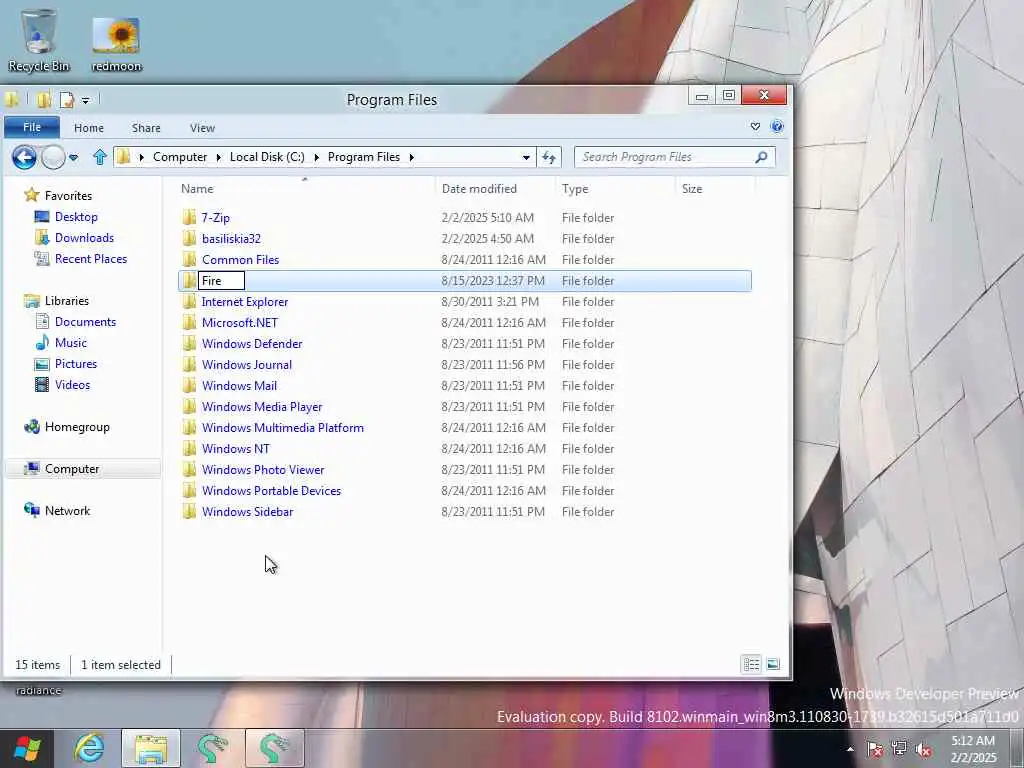Viewport: 1024px width, 768px height.
Task: Select the Windows Sidebar folder
Action: click(x=248, y=511)
